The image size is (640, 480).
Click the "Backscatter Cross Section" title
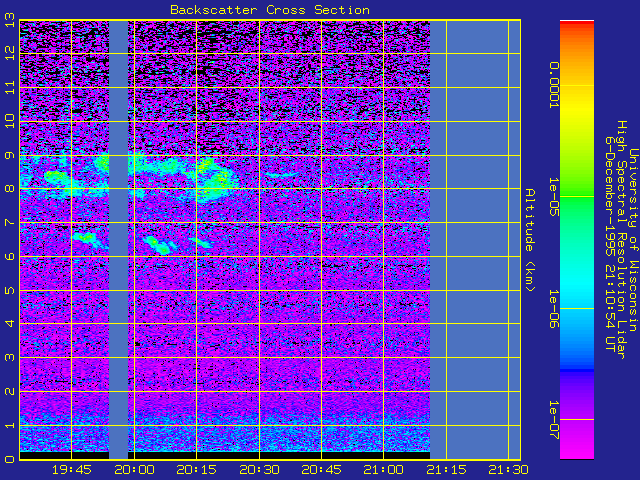[x=270, y=10]
